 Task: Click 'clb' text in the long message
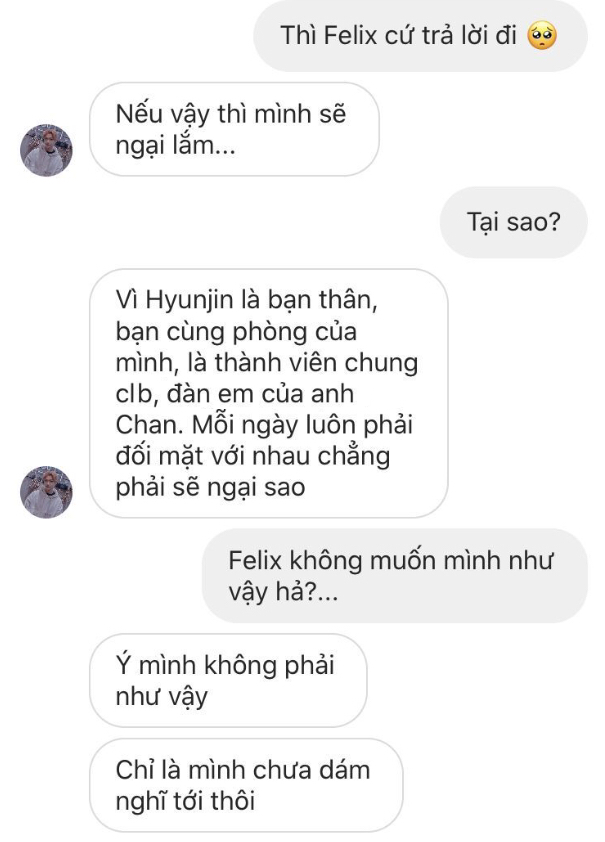pyautogui.click(x=136, y=394)
